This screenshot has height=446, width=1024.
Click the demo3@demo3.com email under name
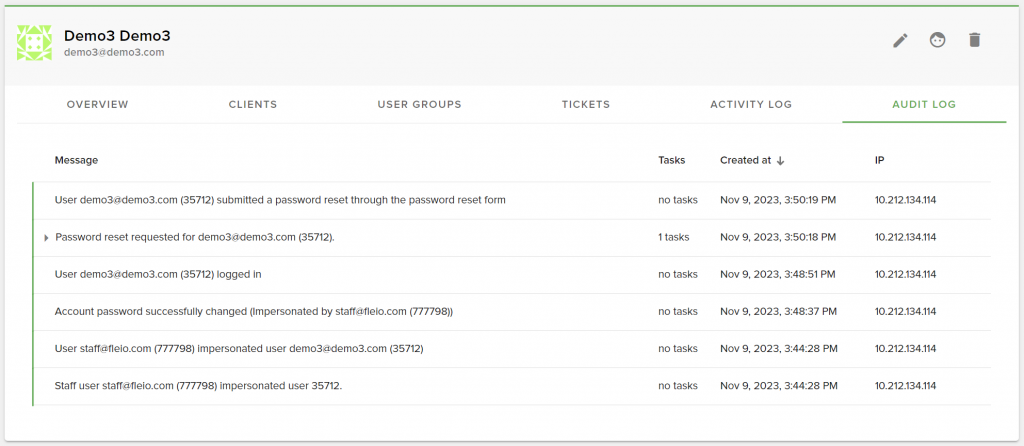pyautogui.click(x=114, y=52)
